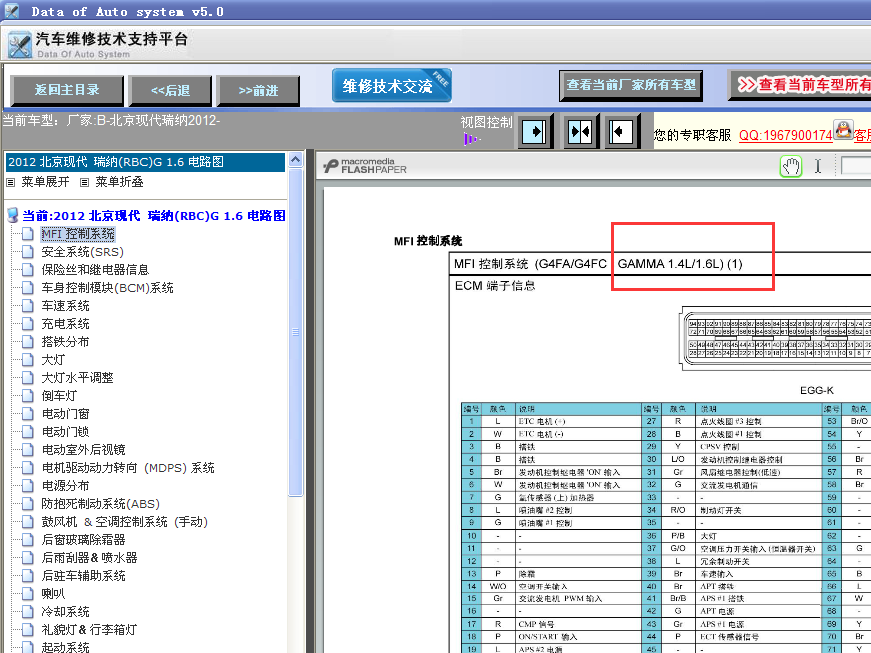Click the document icon beside 大灯

[x=28, y=360]
